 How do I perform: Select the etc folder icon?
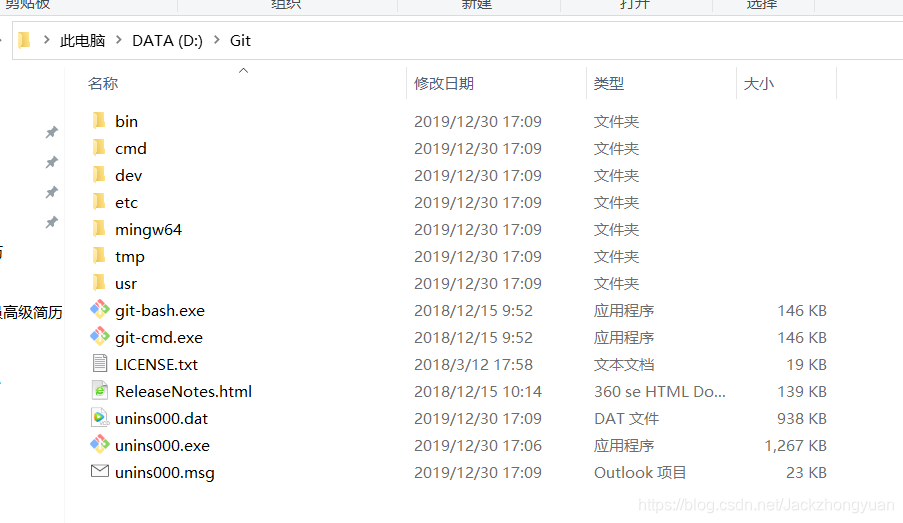99,202
